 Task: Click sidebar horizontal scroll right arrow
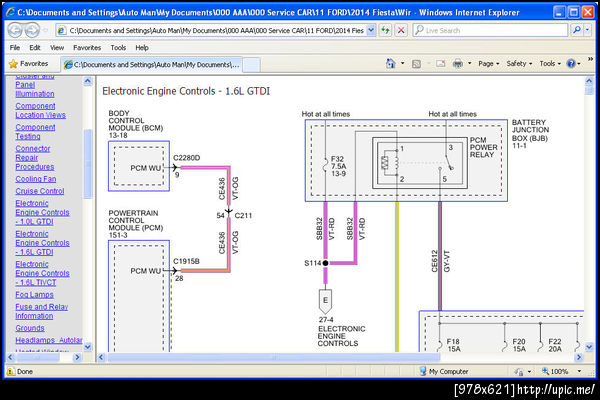coord(77,357)
